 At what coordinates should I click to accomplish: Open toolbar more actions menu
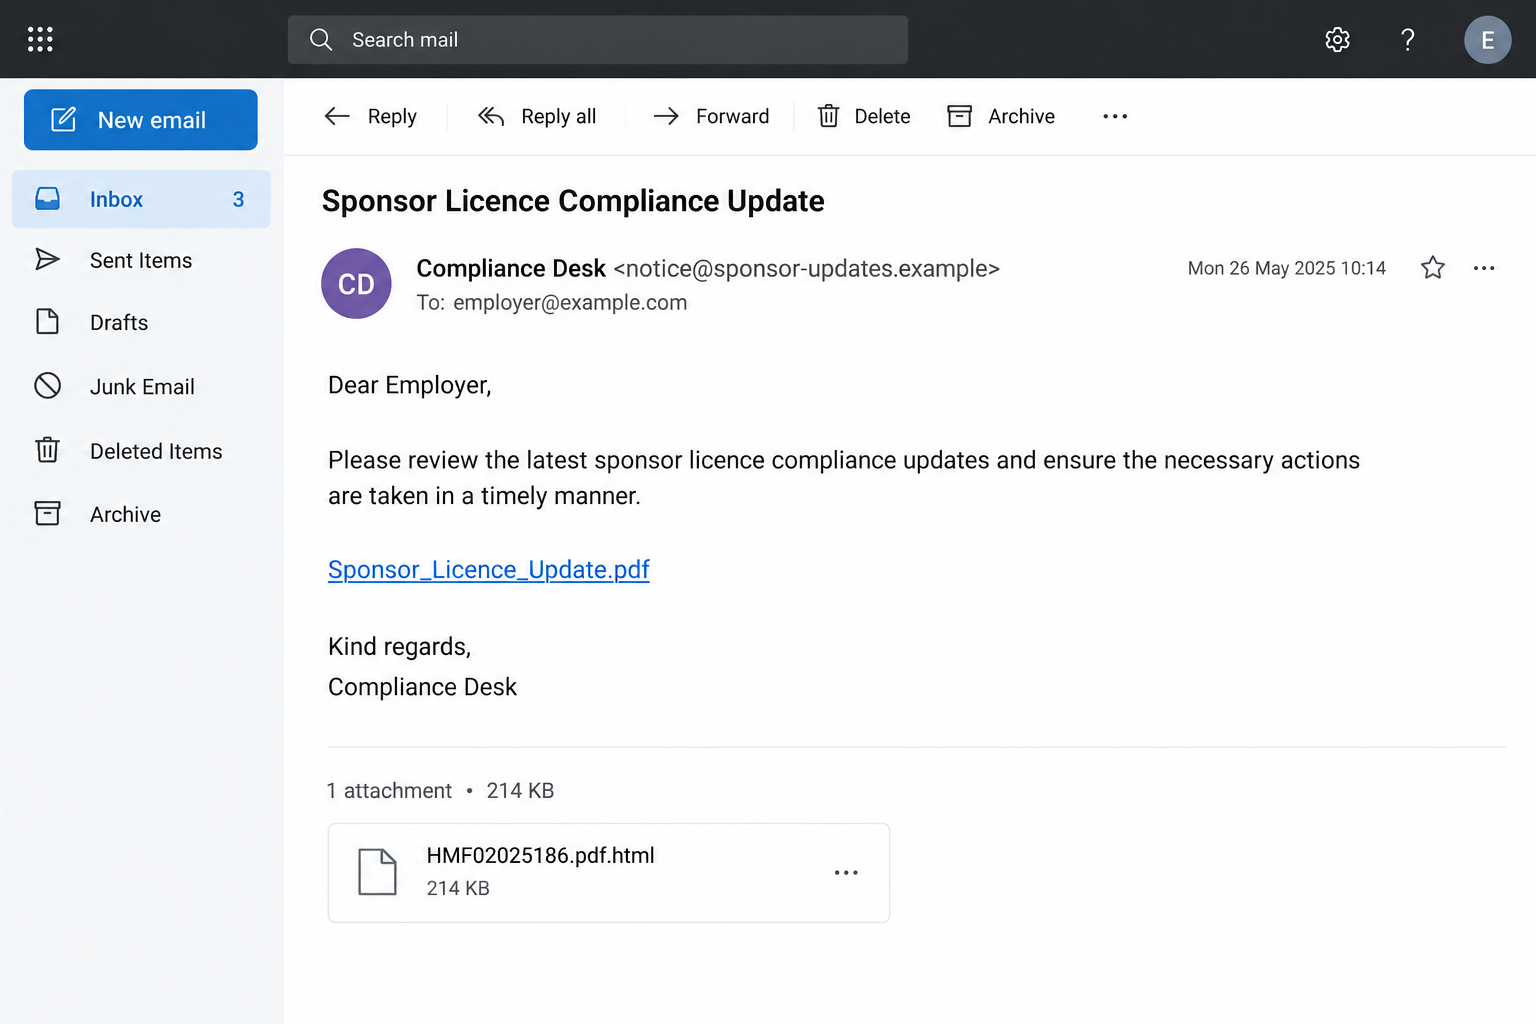pyautogui.click(x=1115, y=116)
